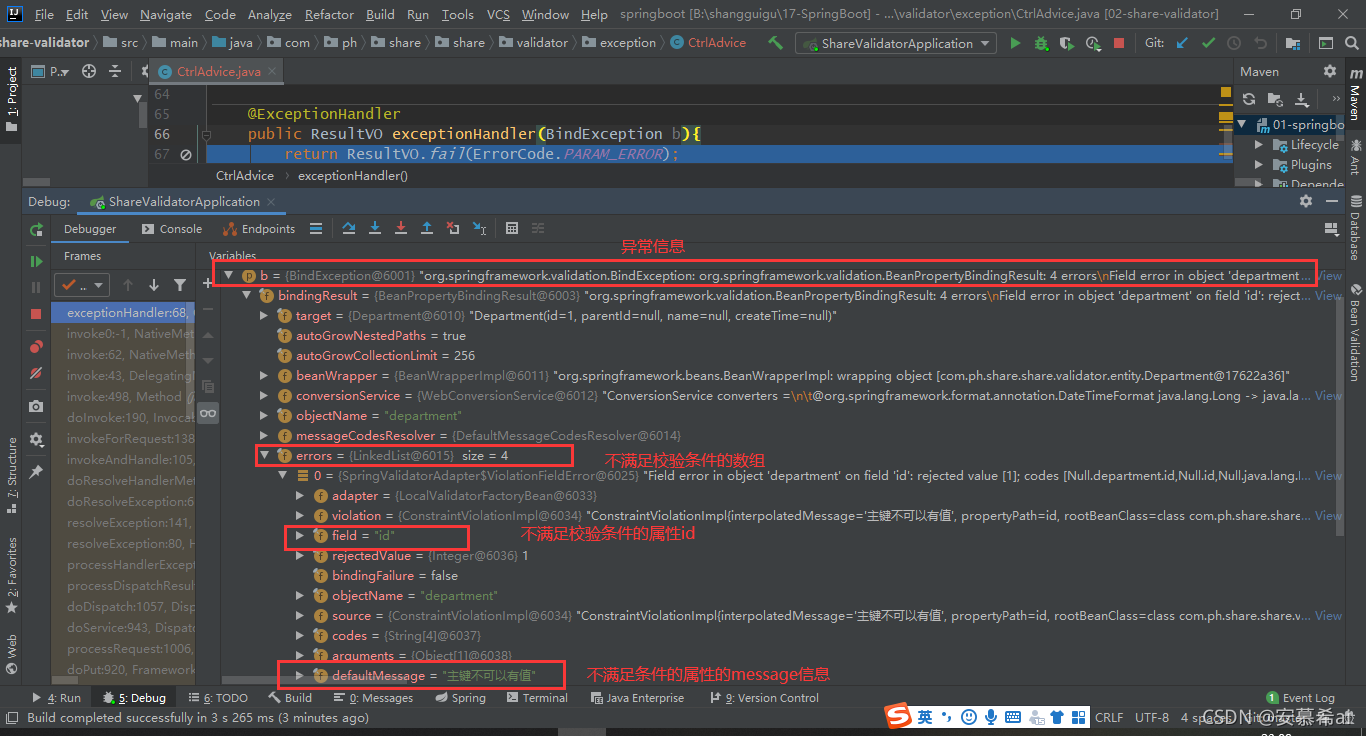This screenshot has width=1366, height=736.
Task: Open 9: Version Control tool window
Action: point(763,697)
